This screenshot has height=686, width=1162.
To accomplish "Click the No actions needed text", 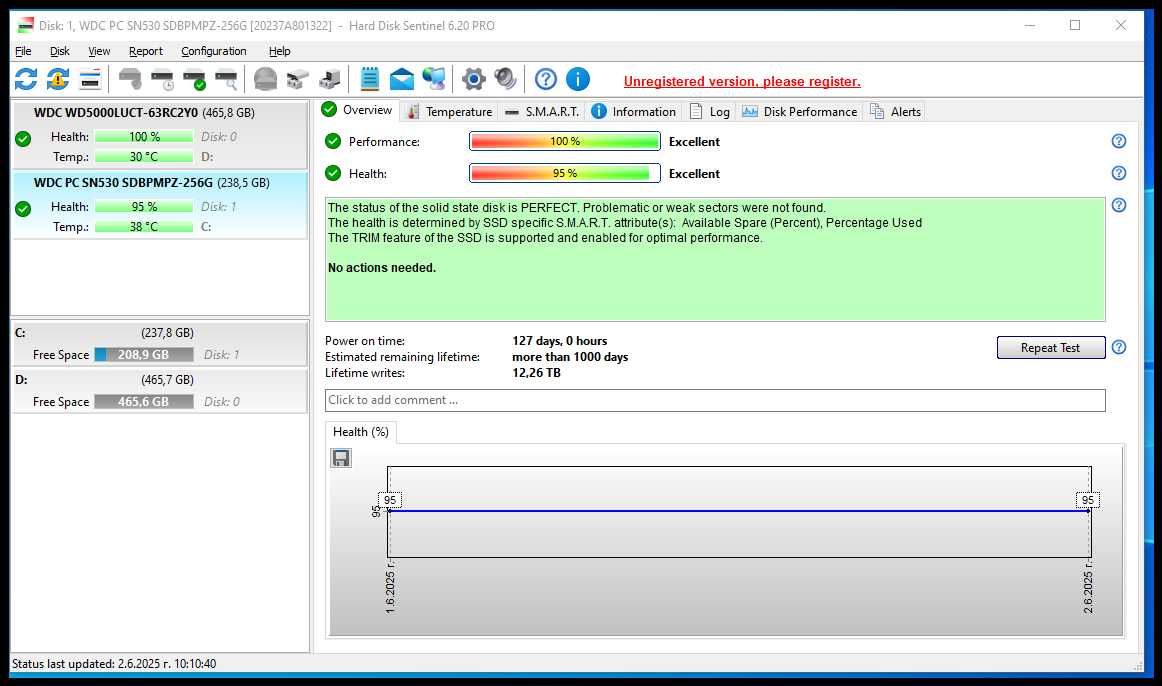I will [x=382, y=267].
